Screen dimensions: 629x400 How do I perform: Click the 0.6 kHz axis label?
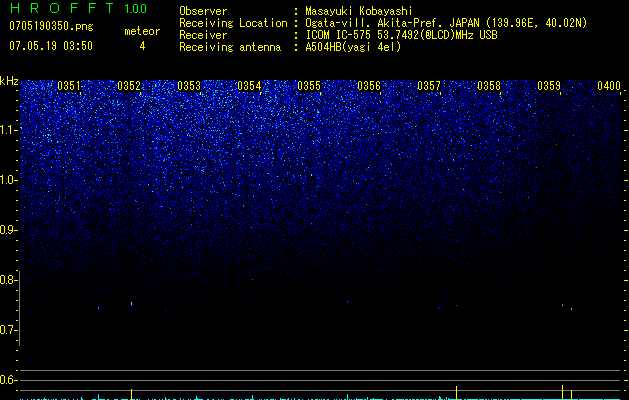(8, 380)
